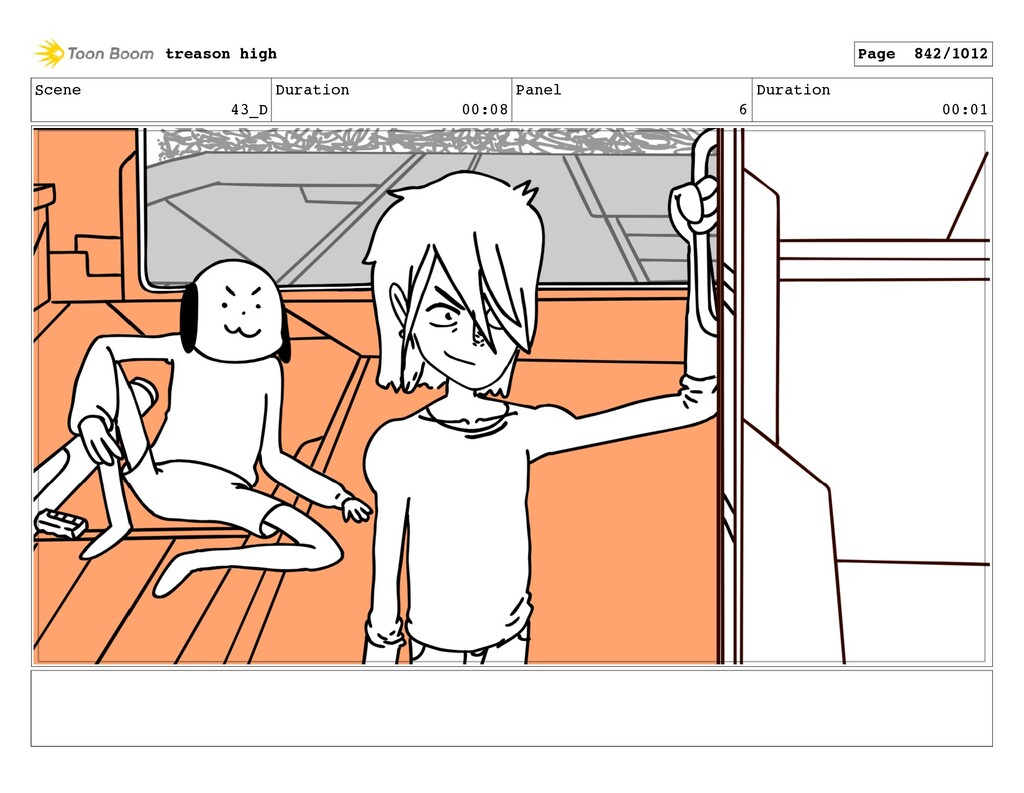
Task: Click the panel number '6'
Action: click(743, 109)
